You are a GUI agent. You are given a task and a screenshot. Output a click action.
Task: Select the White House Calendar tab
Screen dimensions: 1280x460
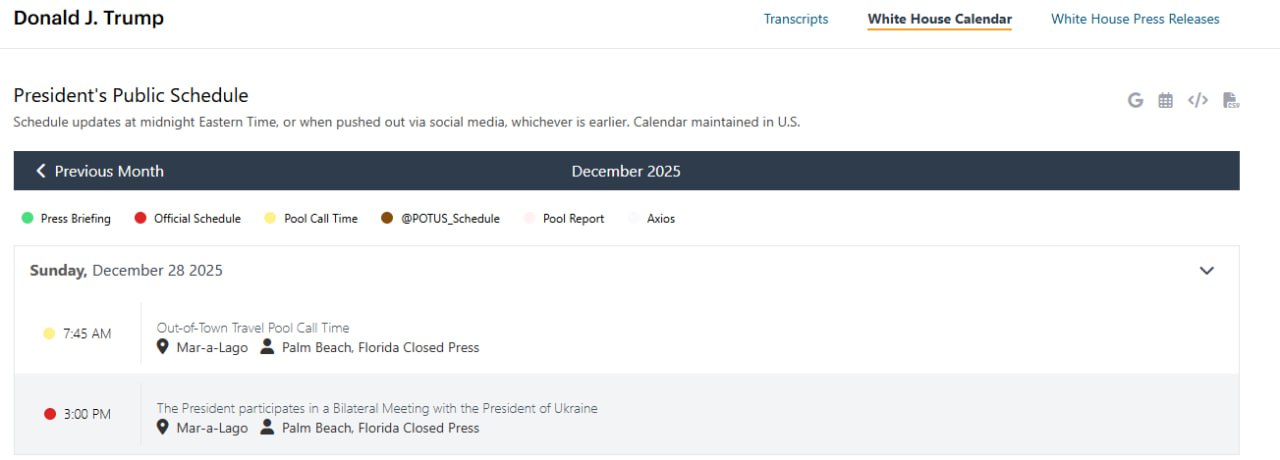click(939, 19)
